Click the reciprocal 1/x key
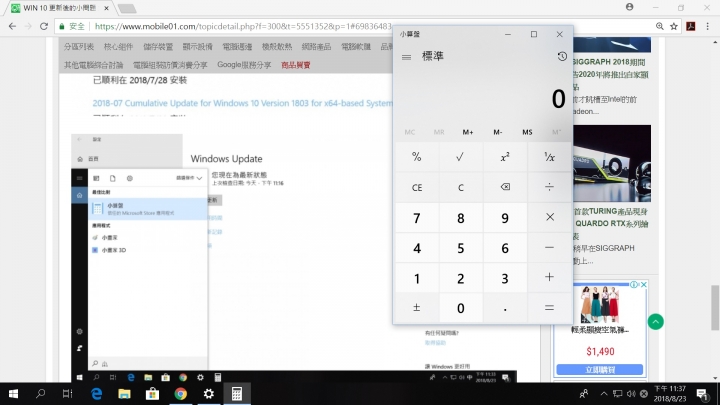The image size is (720, 405). (x=549, y=157)
